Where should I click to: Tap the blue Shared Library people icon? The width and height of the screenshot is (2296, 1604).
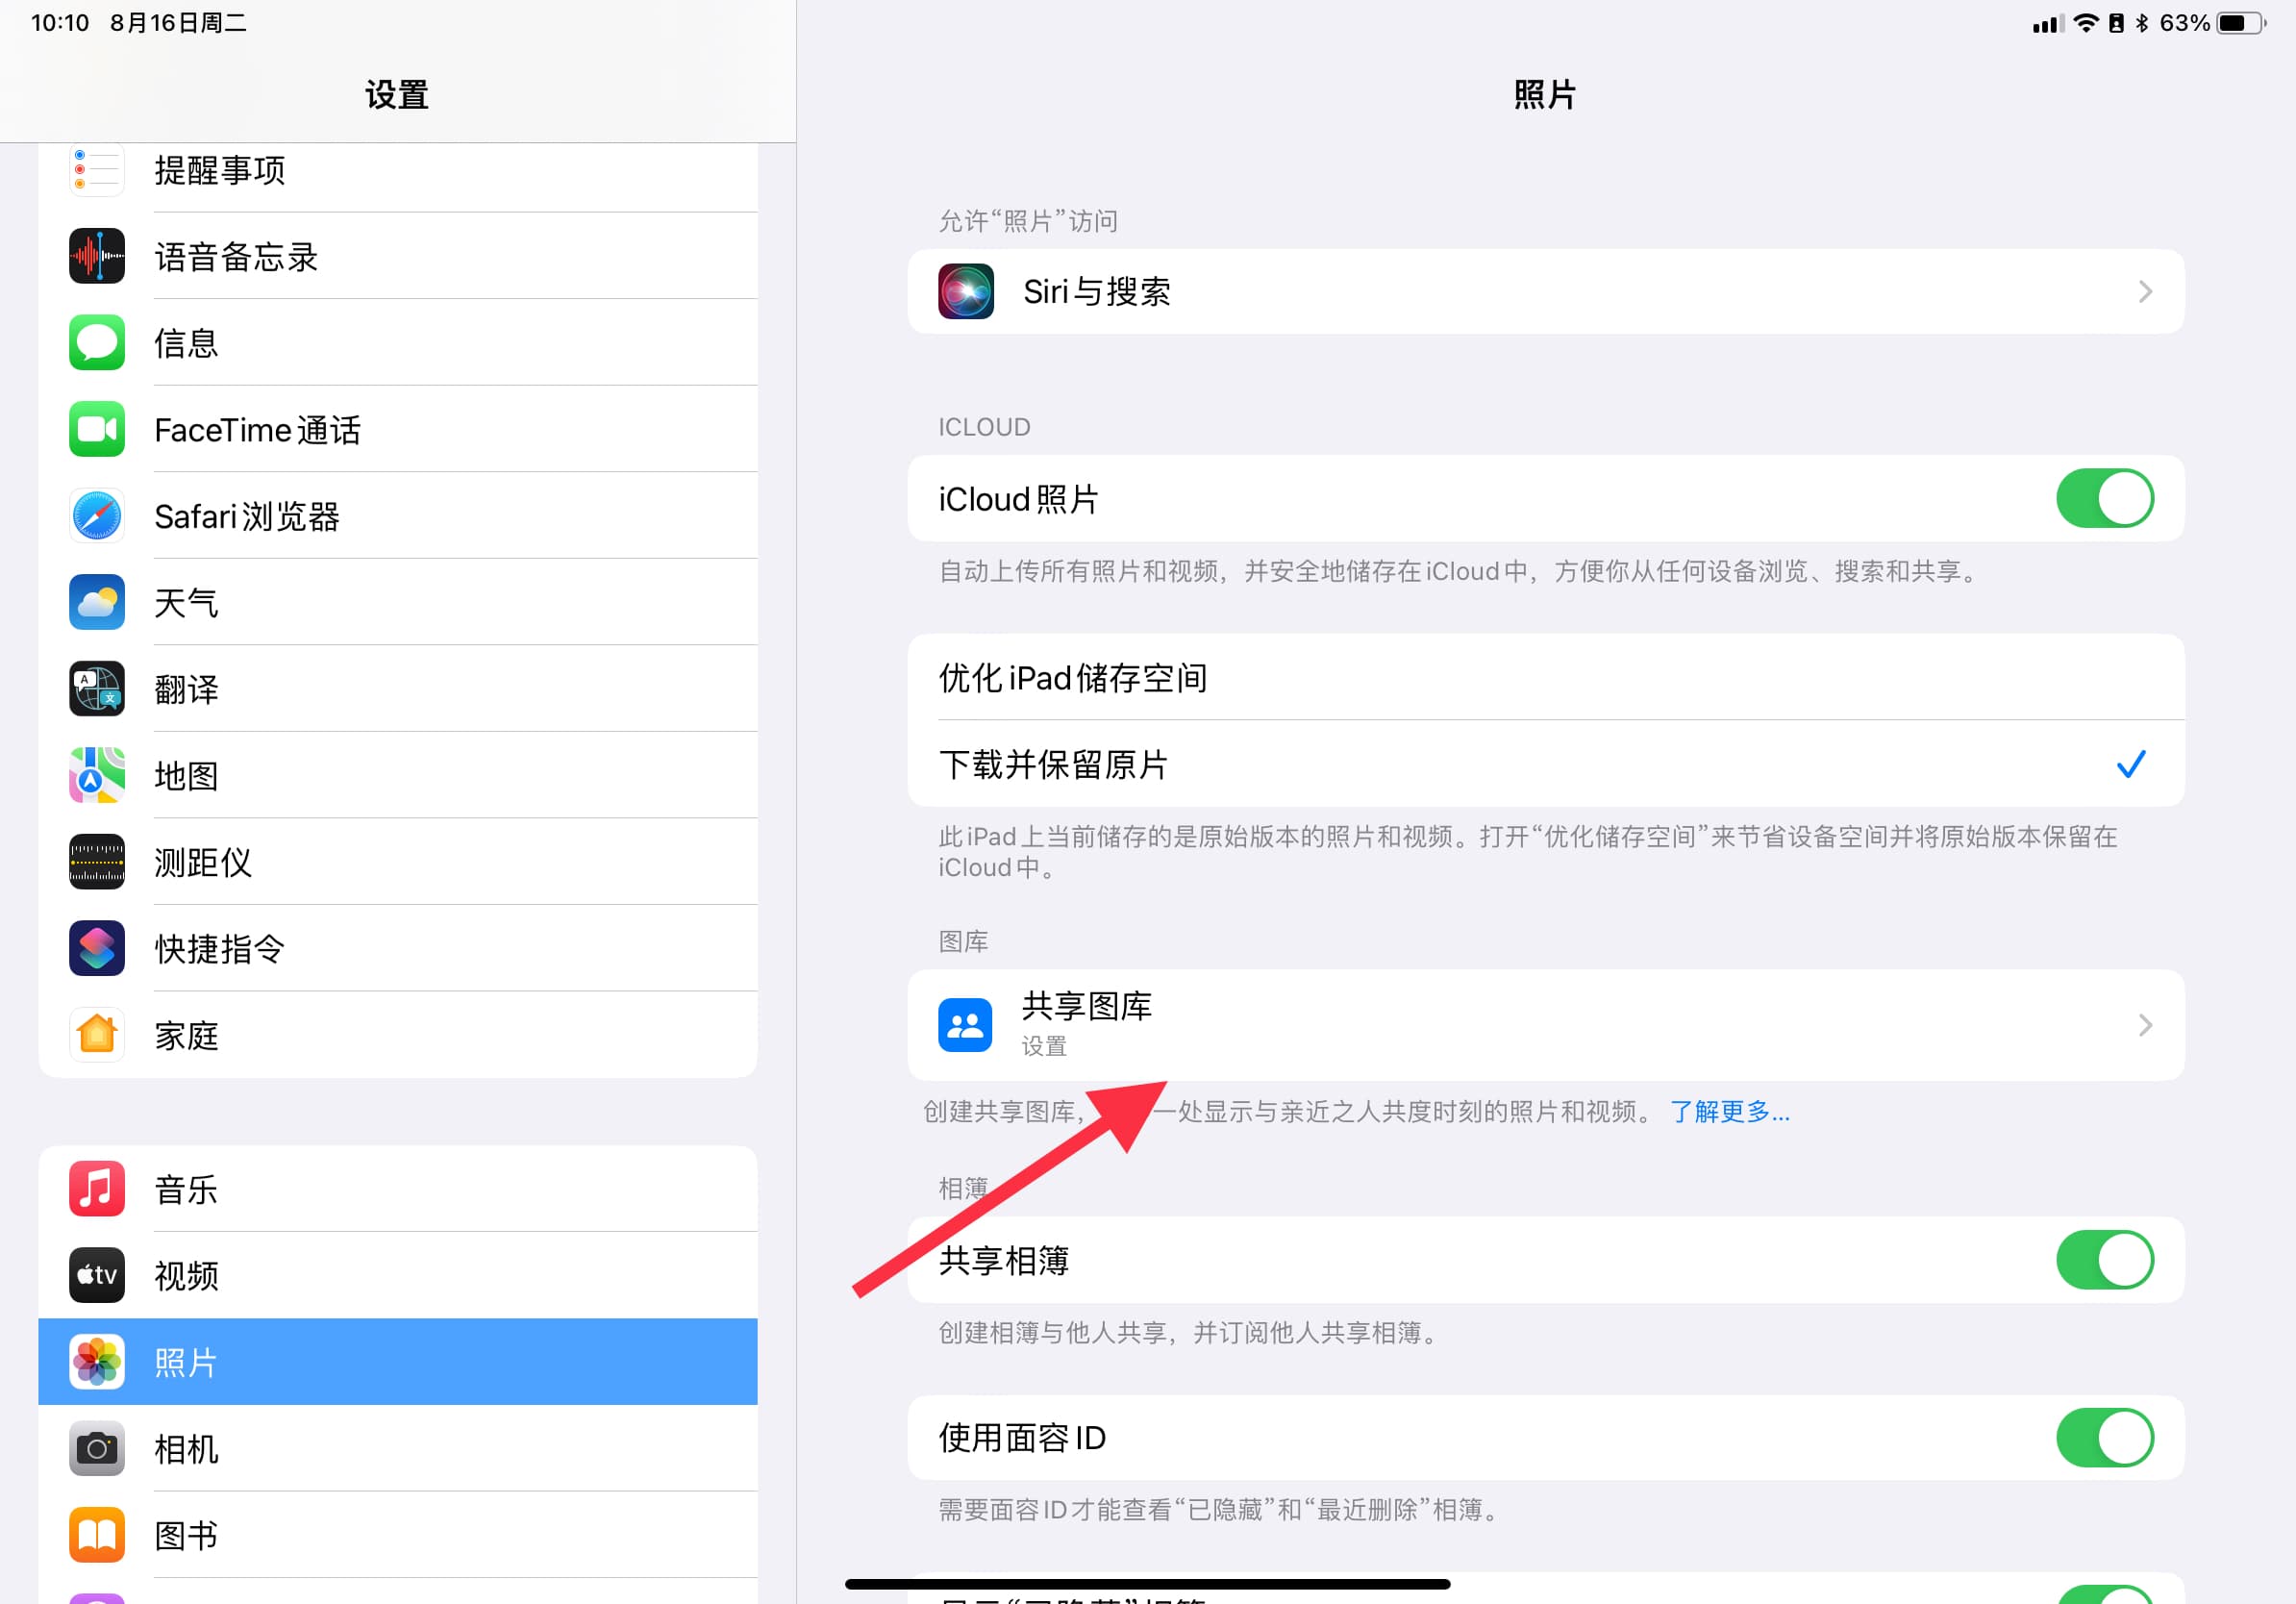965,1025
